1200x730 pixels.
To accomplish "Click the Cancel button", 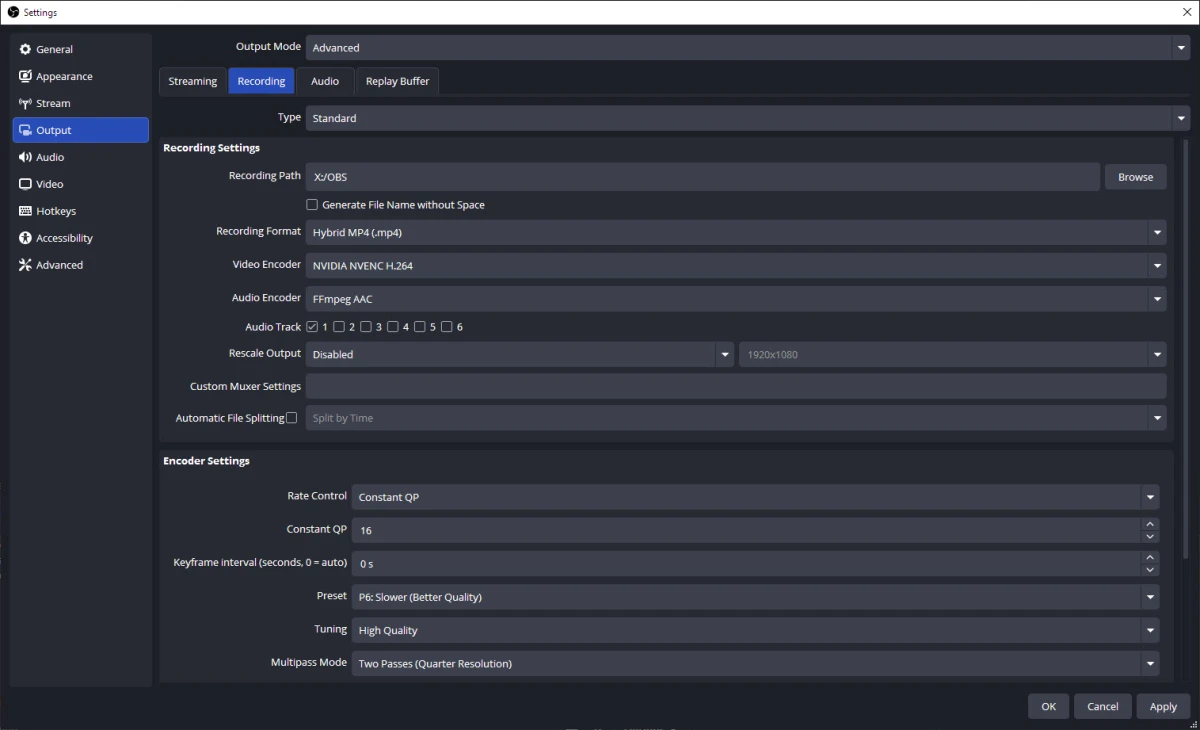I will click(1103, 706).
